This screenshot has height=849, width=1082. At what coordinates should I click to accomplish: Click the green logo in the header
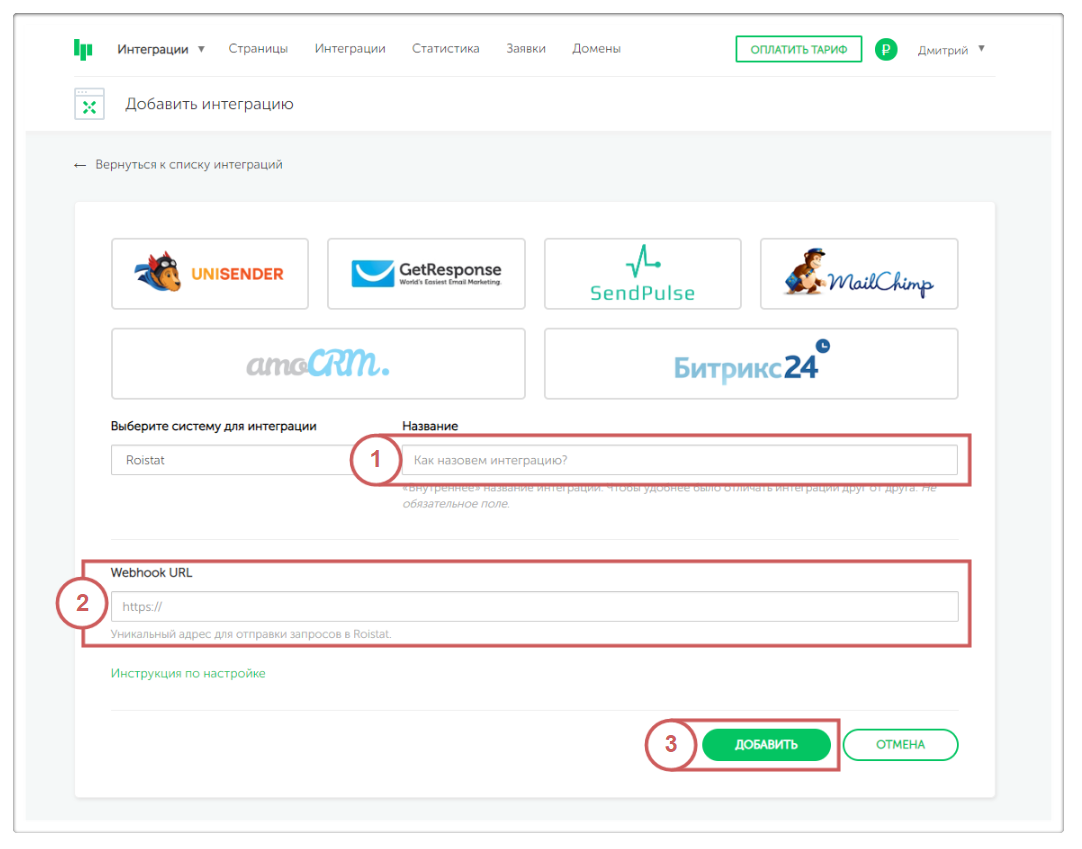tap(83, 49)
